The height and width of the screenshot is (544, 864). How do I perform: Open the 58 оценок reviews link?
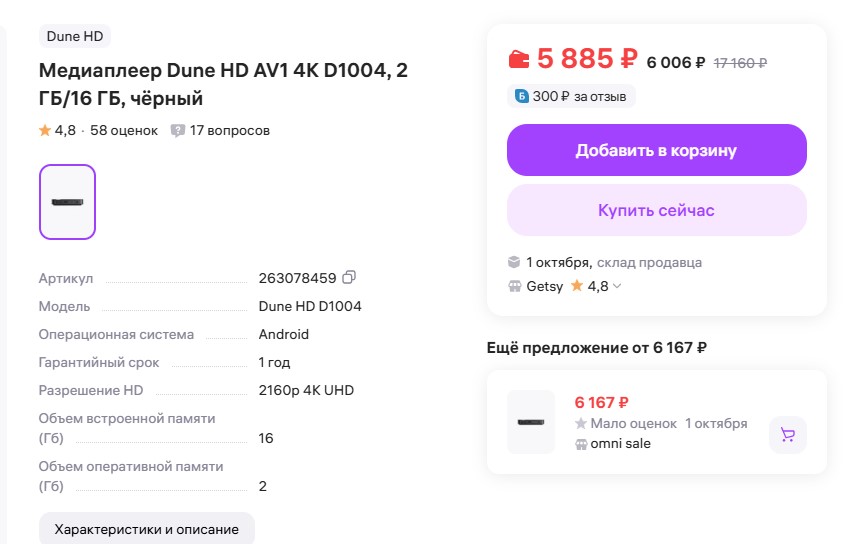[x=124, y=130]
